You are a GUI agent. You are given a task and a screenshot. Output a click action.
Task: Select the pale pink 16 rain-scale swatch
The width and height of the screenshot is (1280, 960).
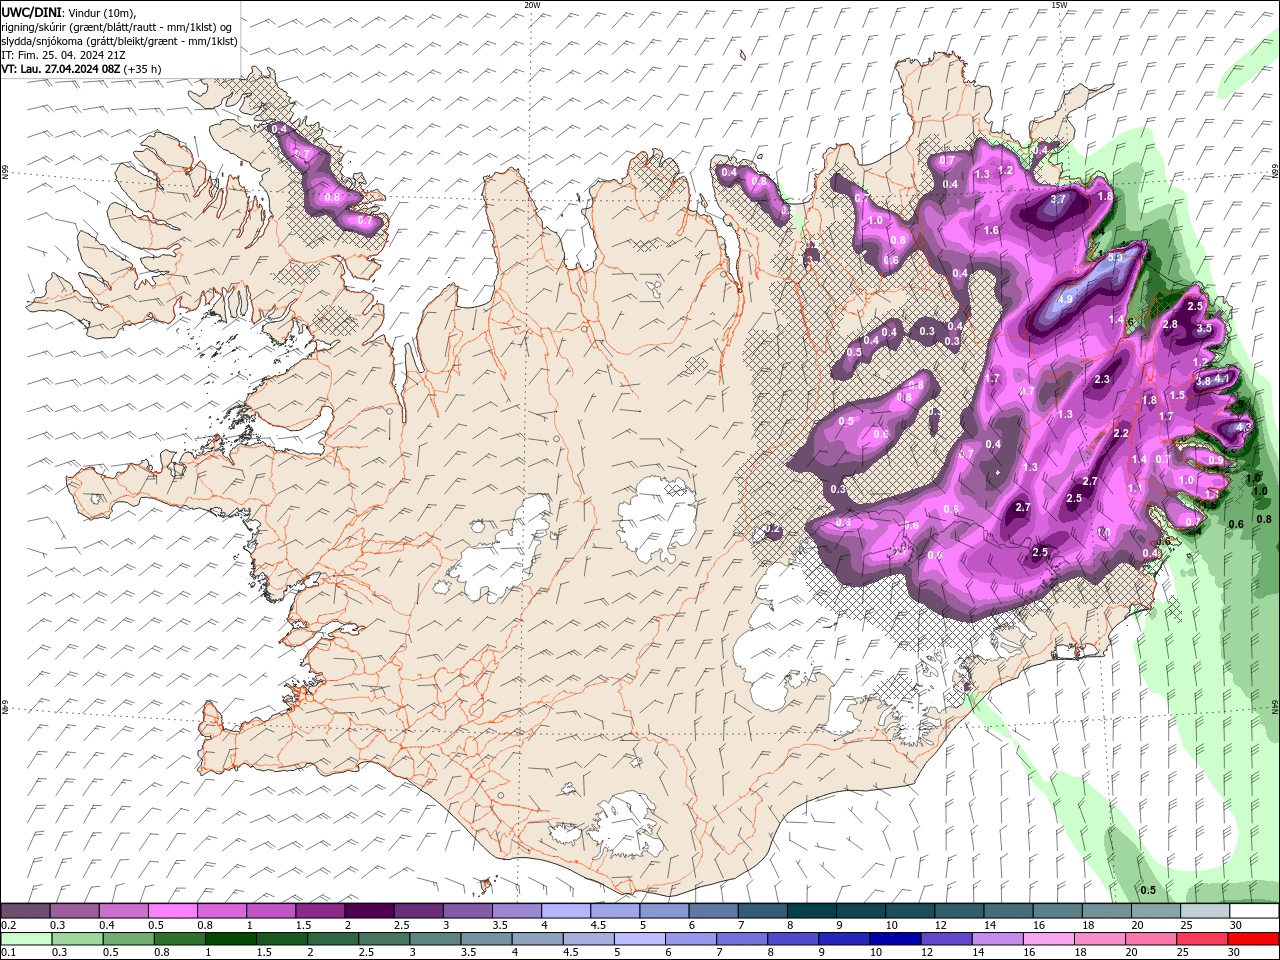pos(1049,938)
